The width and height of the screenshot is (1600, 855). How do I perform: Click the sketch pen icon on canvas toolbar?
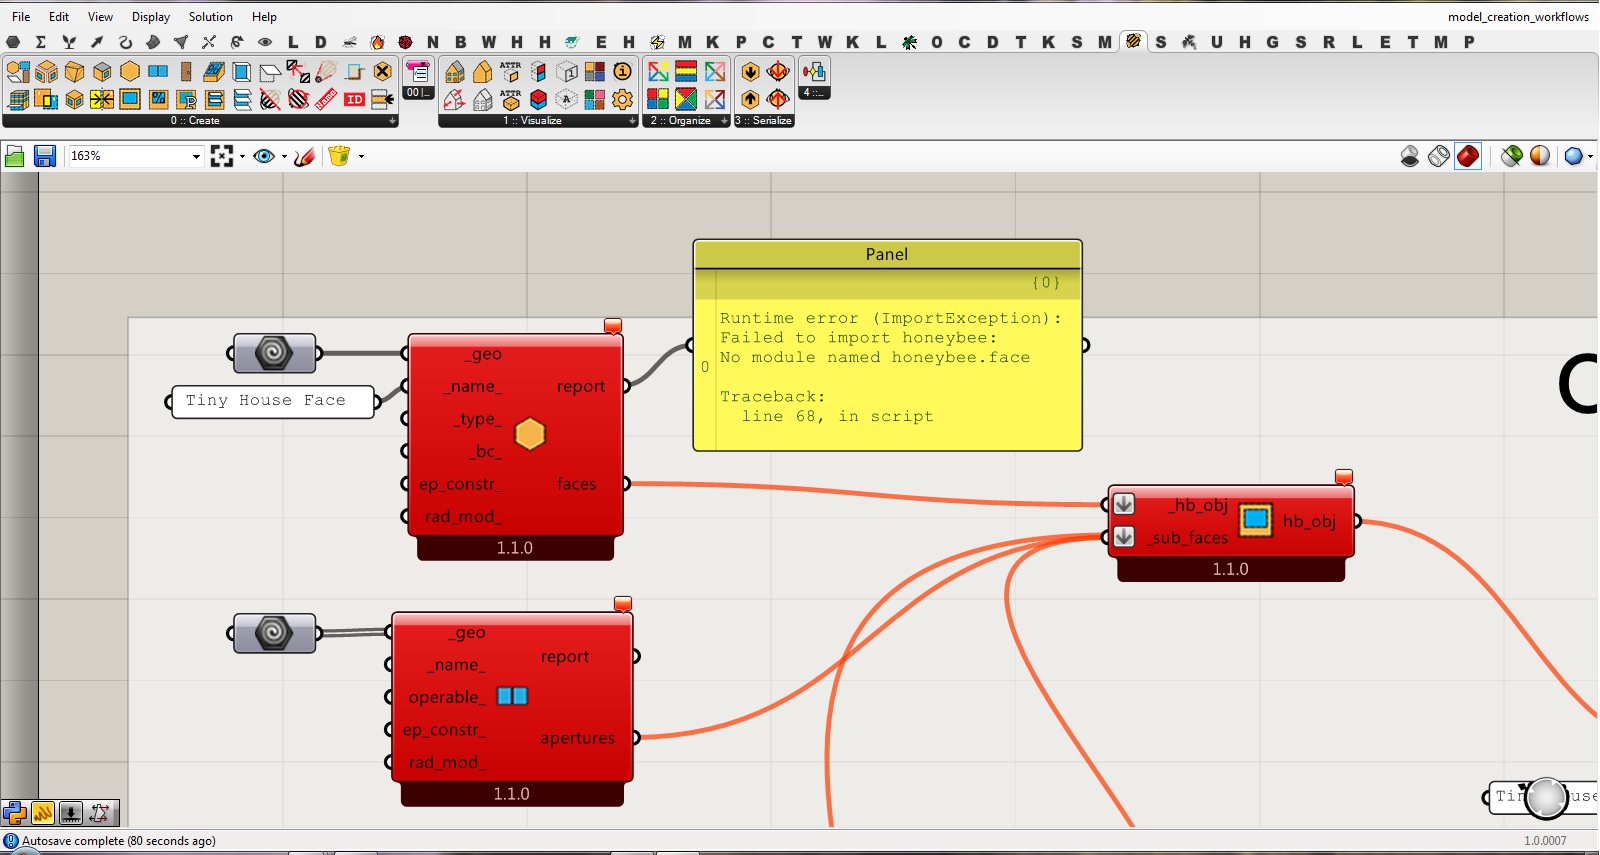coord(305,156)
